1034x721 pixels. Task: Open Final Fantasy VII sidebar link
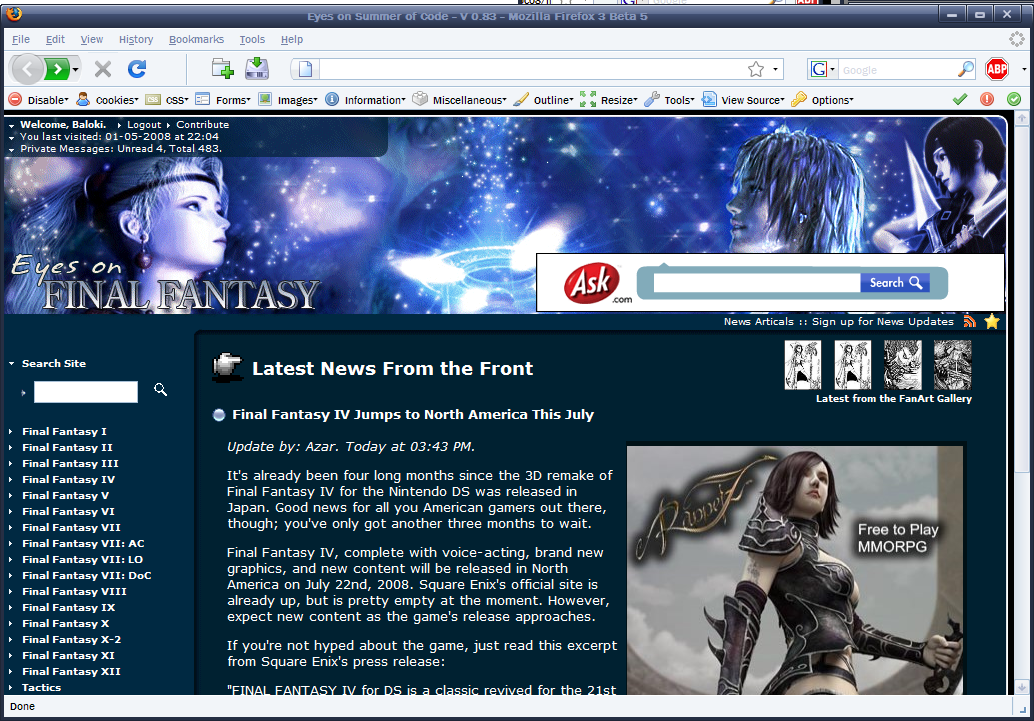(71, 528)
